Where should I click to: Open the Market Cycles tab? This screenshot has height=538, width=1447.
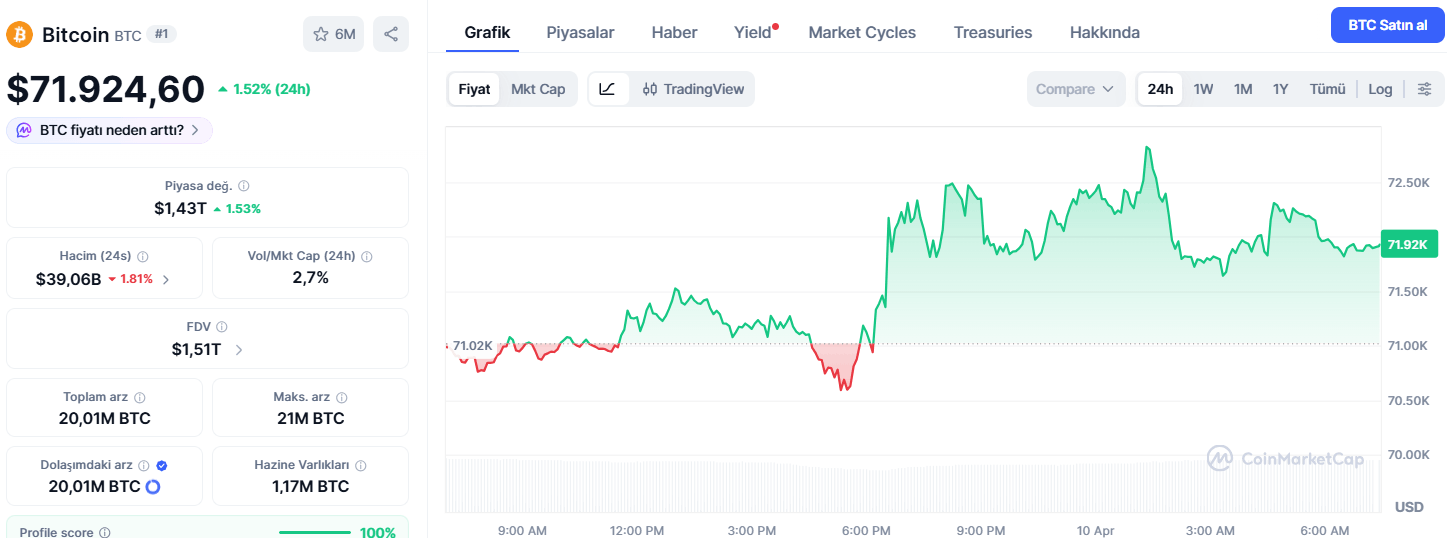pos(862,32)
